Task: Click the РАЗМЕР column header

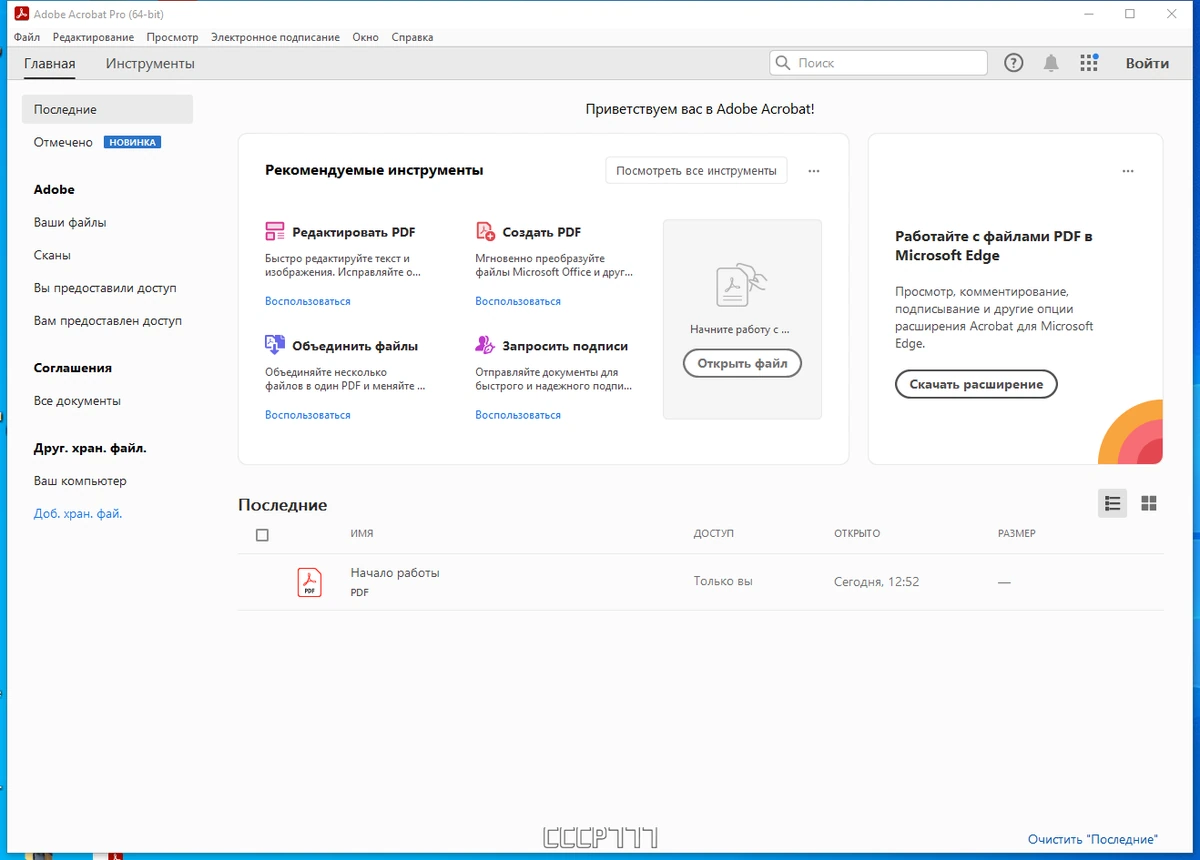Action: click(x=1017, y=534)
